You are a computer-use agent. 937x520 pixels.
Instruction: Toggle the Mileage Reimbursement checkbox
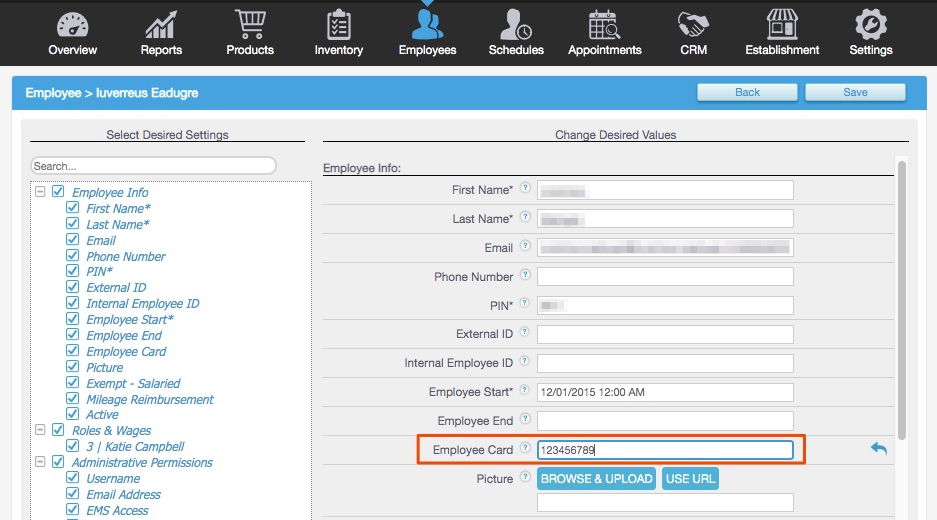pos(72,399)
